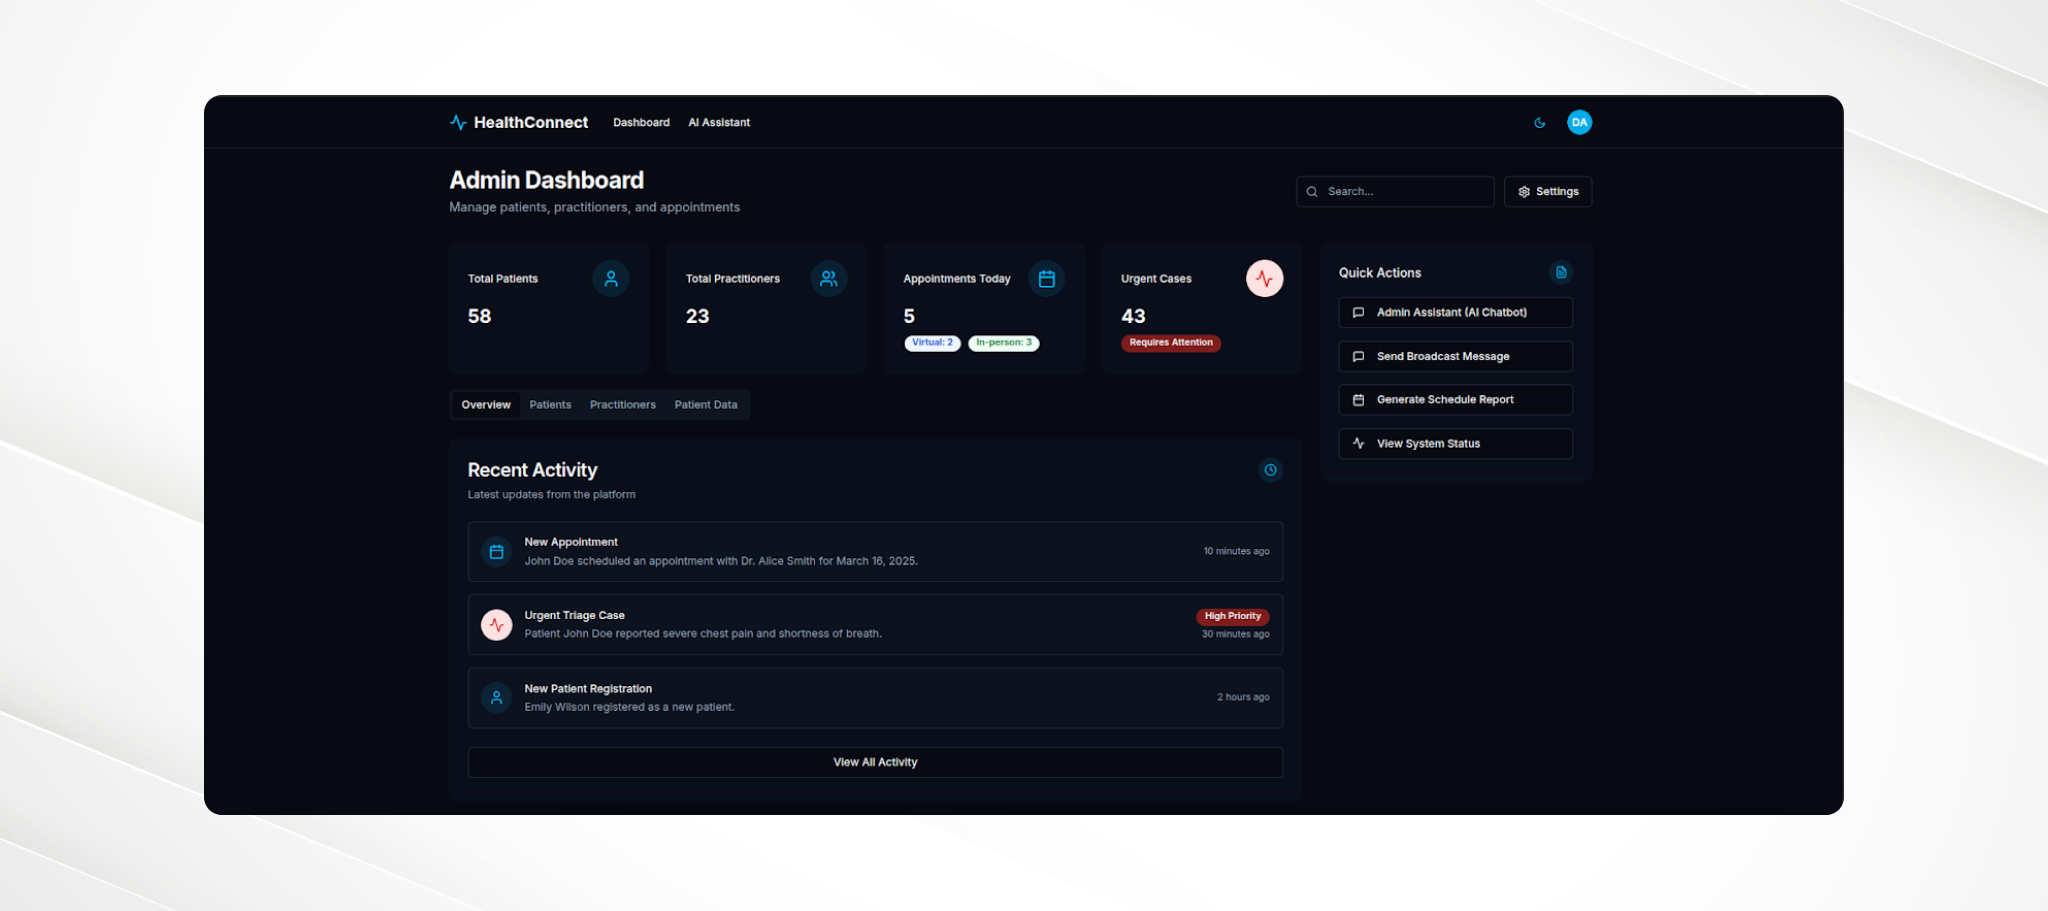Click the View All Activity button
The width and height of the screenshot is (2048, 911).
click(874, 761)
